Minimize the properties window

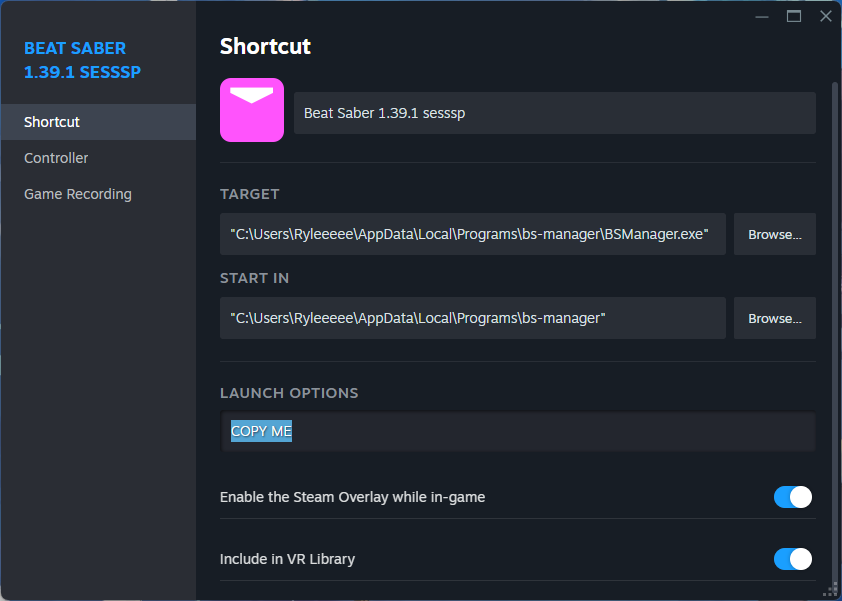[x=762, y=17]
